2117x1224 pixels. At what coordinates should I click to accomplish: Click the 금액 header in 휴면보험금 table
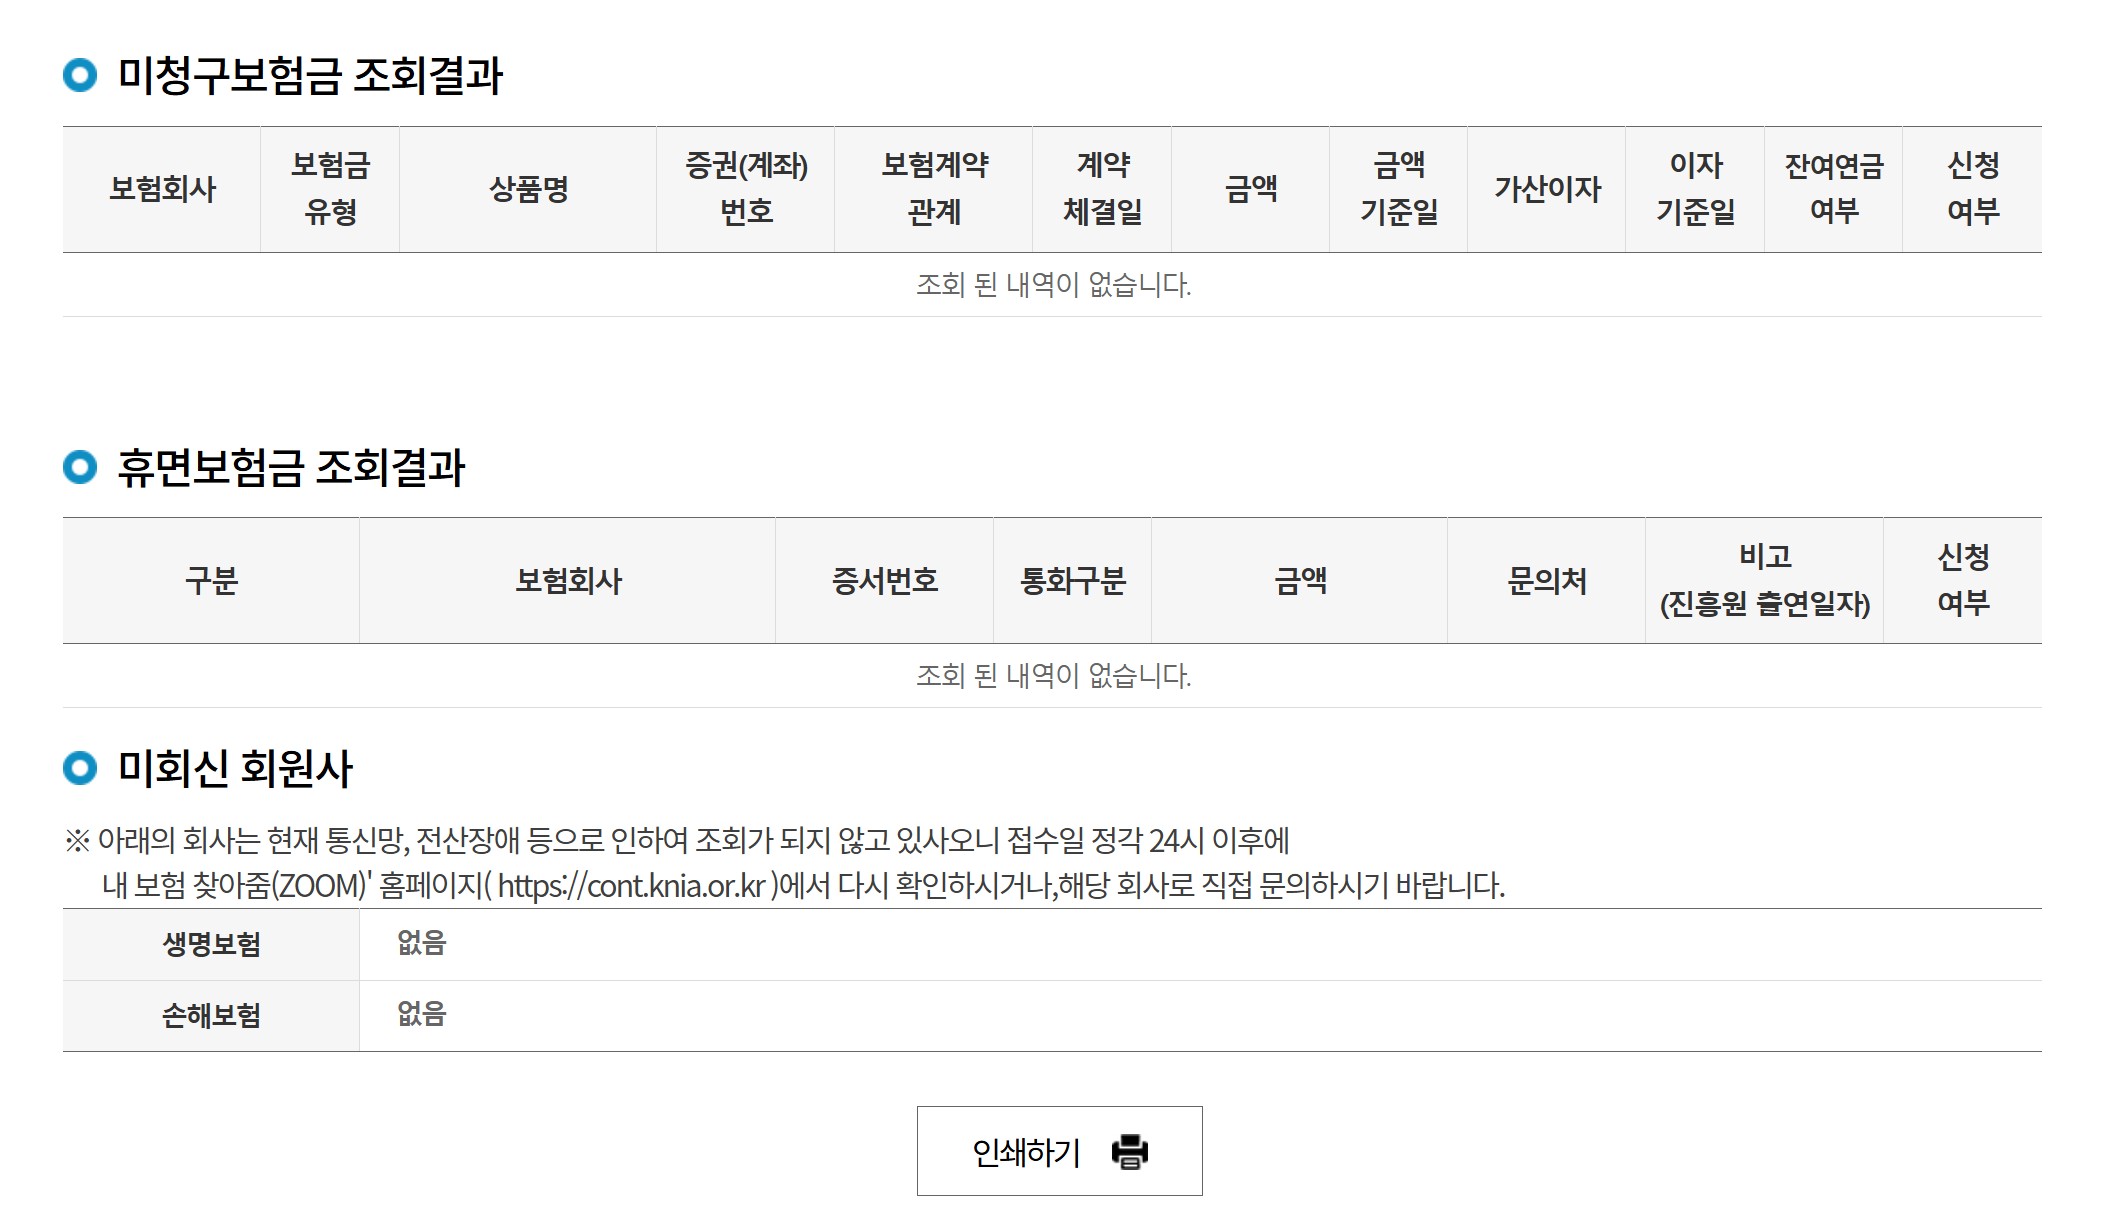[x=1300, y=580]
